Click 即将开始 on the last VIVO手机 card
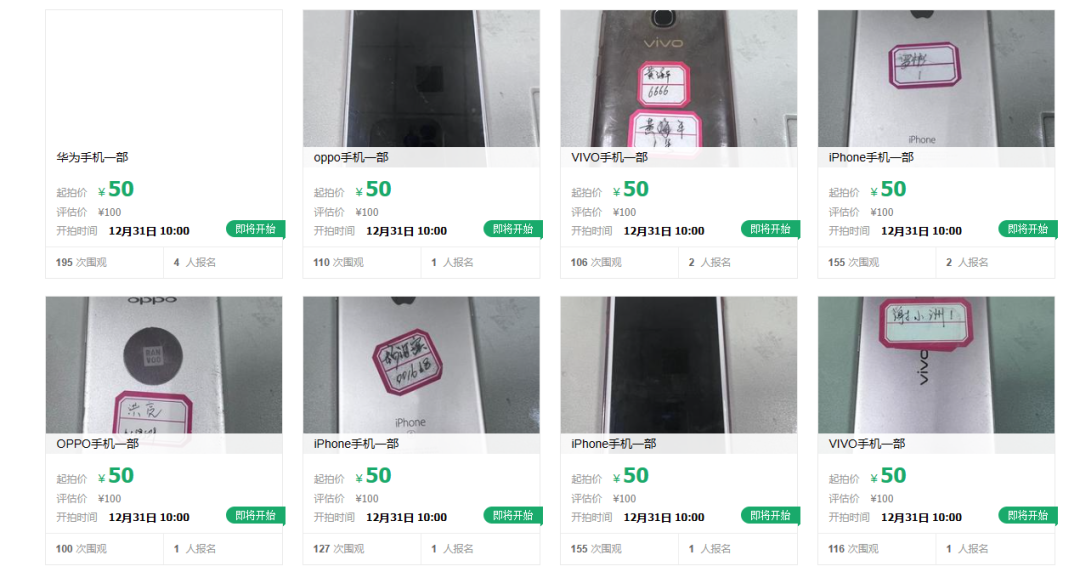The width and height of the screenshot is (1080, 572). (1028, 515)
